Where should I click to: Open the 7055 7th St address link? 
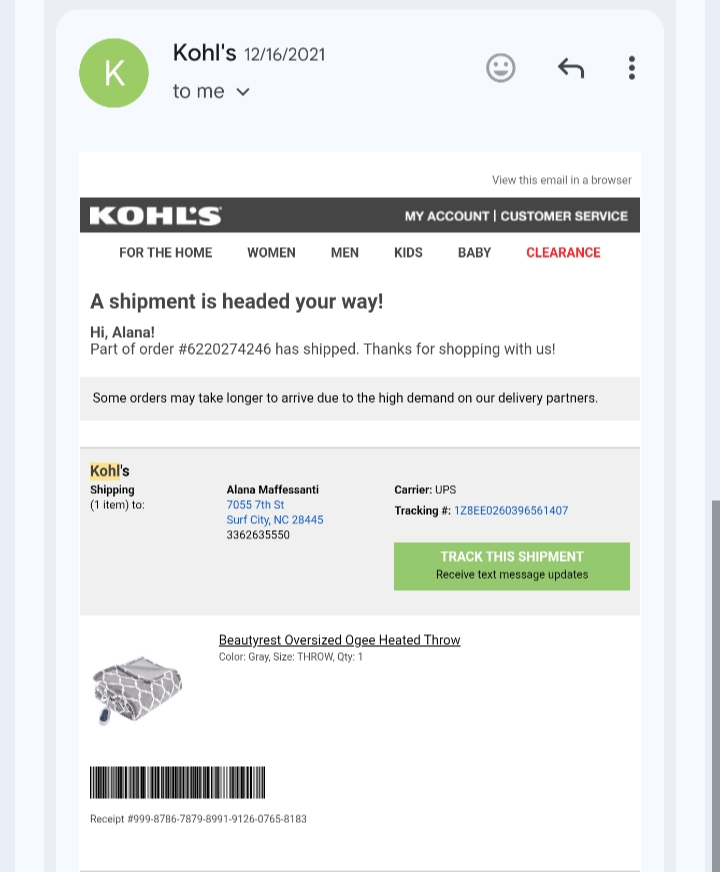pyautogui.click(x=255, y=505)
